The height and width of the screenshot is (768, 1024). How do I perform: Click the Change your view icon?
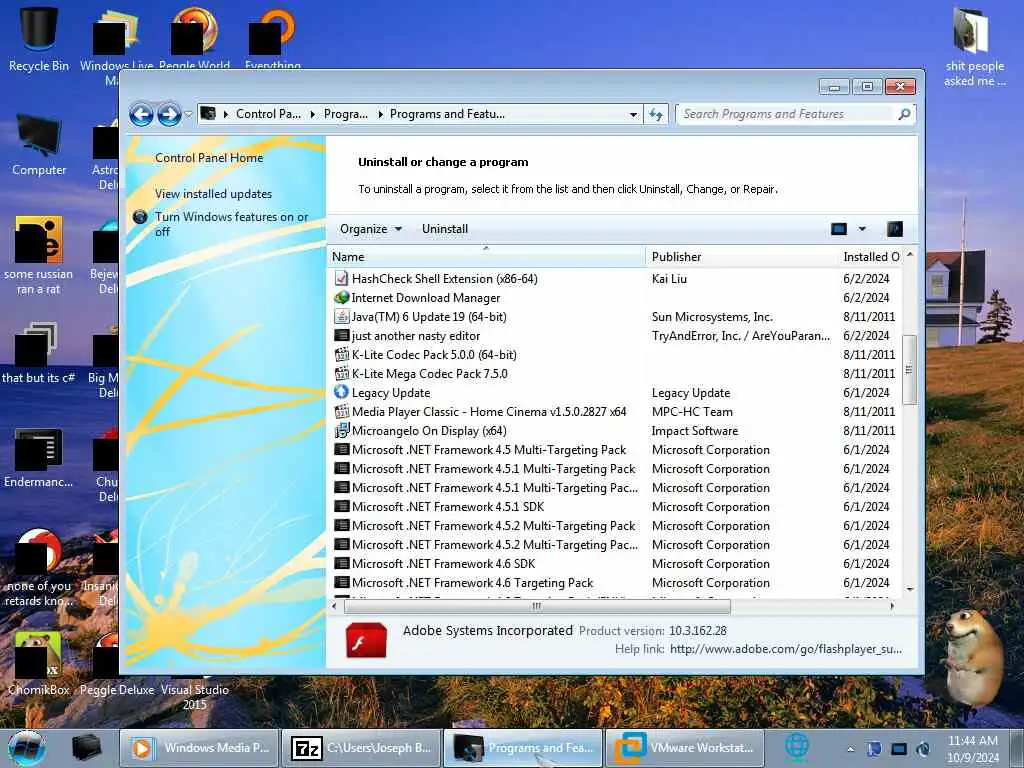(839, 229)
